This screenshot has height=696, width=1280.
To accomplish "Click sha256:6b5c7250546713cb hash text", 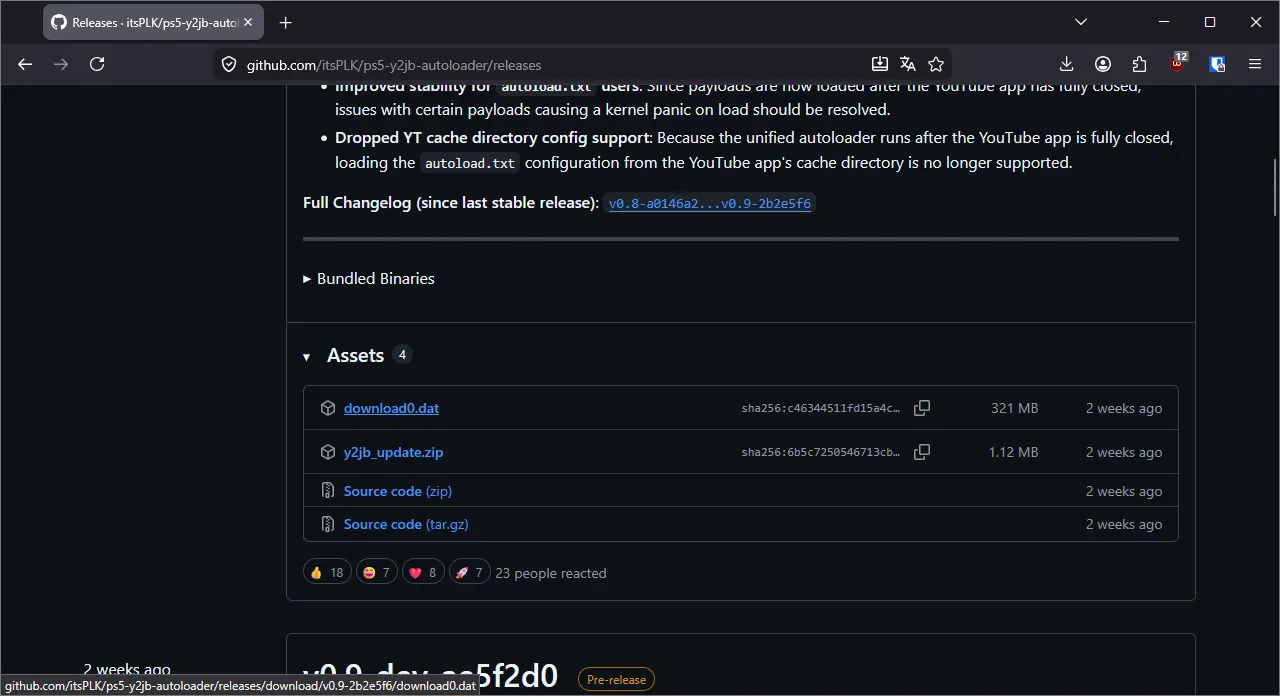I will 821,452.
